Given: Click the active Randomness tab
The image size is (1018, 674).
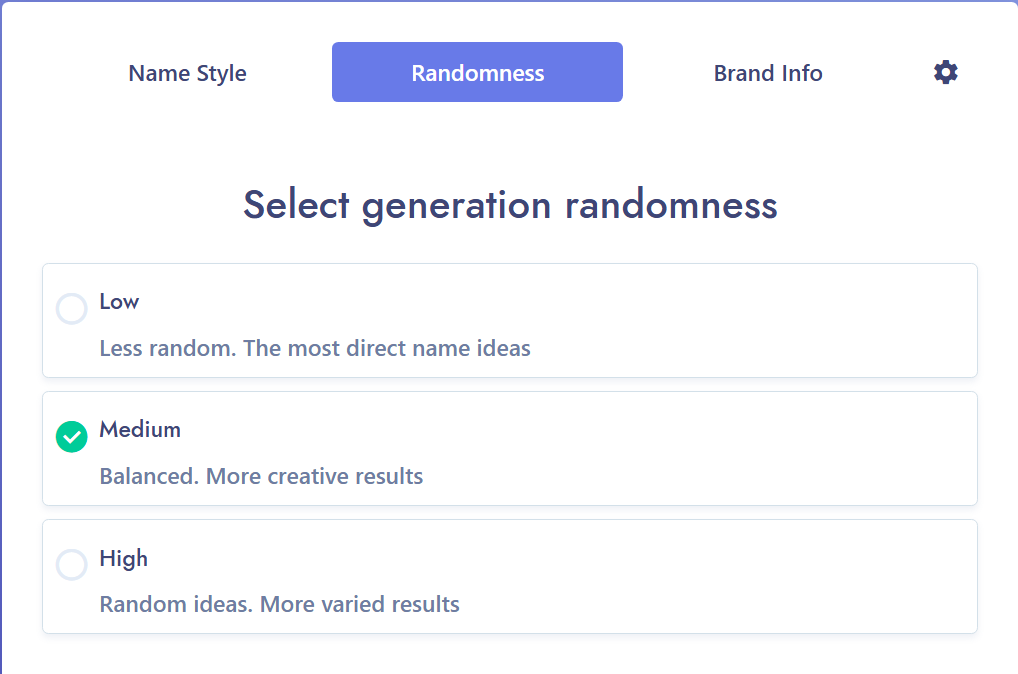Looking at the screenshot, I should [477, 72].
